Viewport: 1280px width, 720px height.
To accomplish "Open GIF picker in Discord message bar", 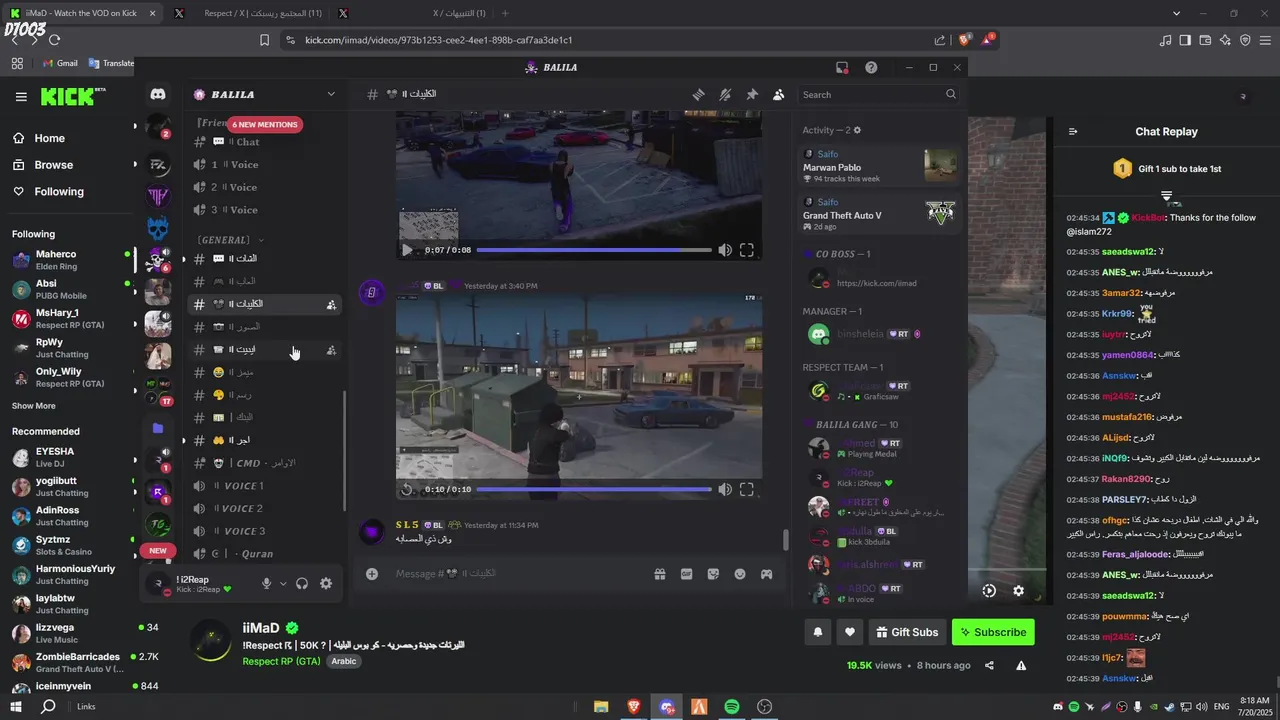I will (687, 574).
